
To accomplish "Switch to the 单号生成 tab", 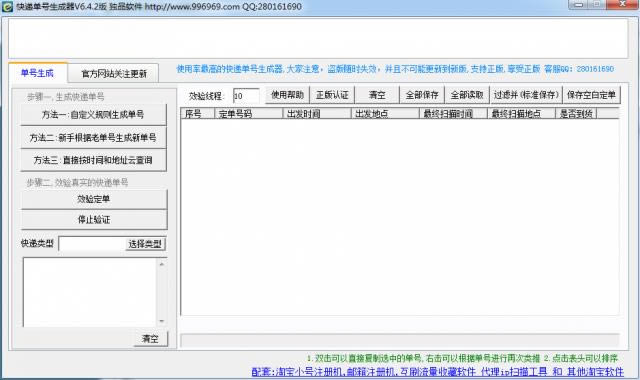I will pos(38,73).
